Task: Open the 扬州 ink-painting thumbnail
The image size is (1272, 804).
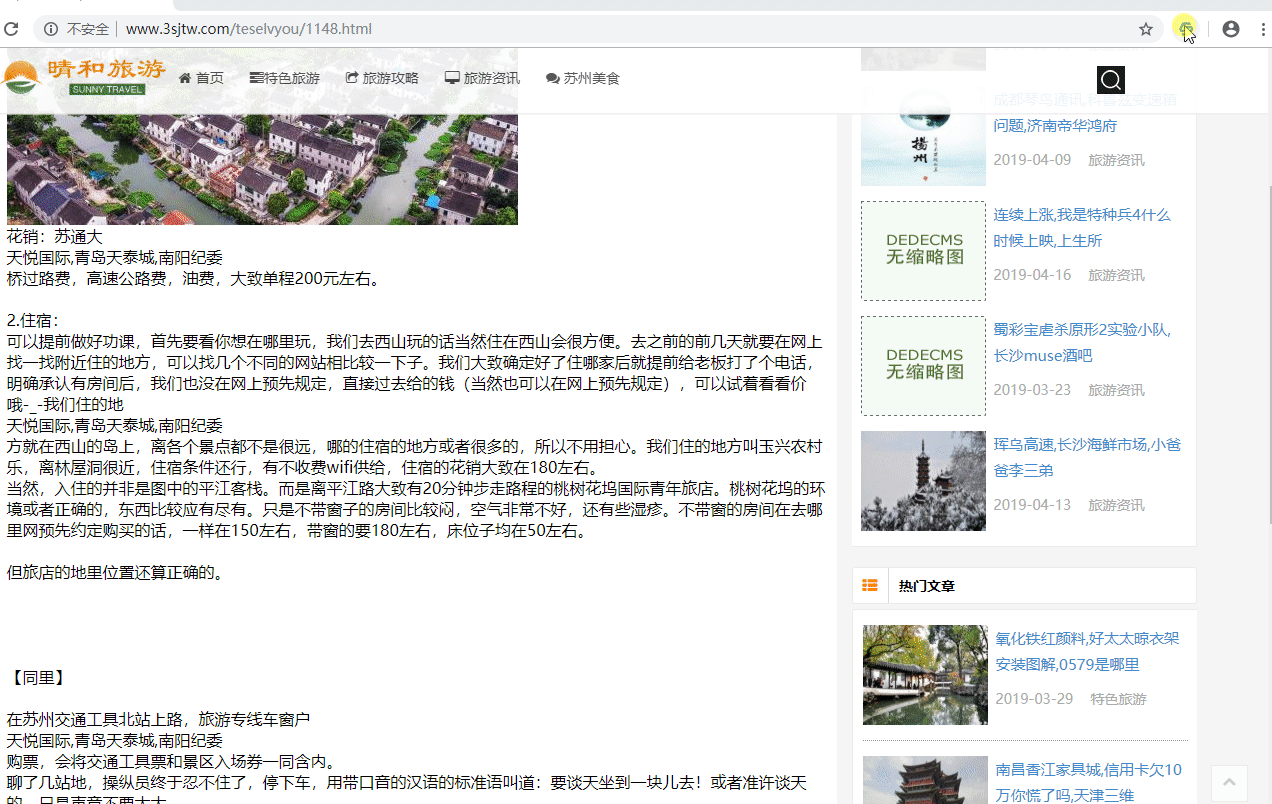Action: pyautogui.click(x=923, y=136)
